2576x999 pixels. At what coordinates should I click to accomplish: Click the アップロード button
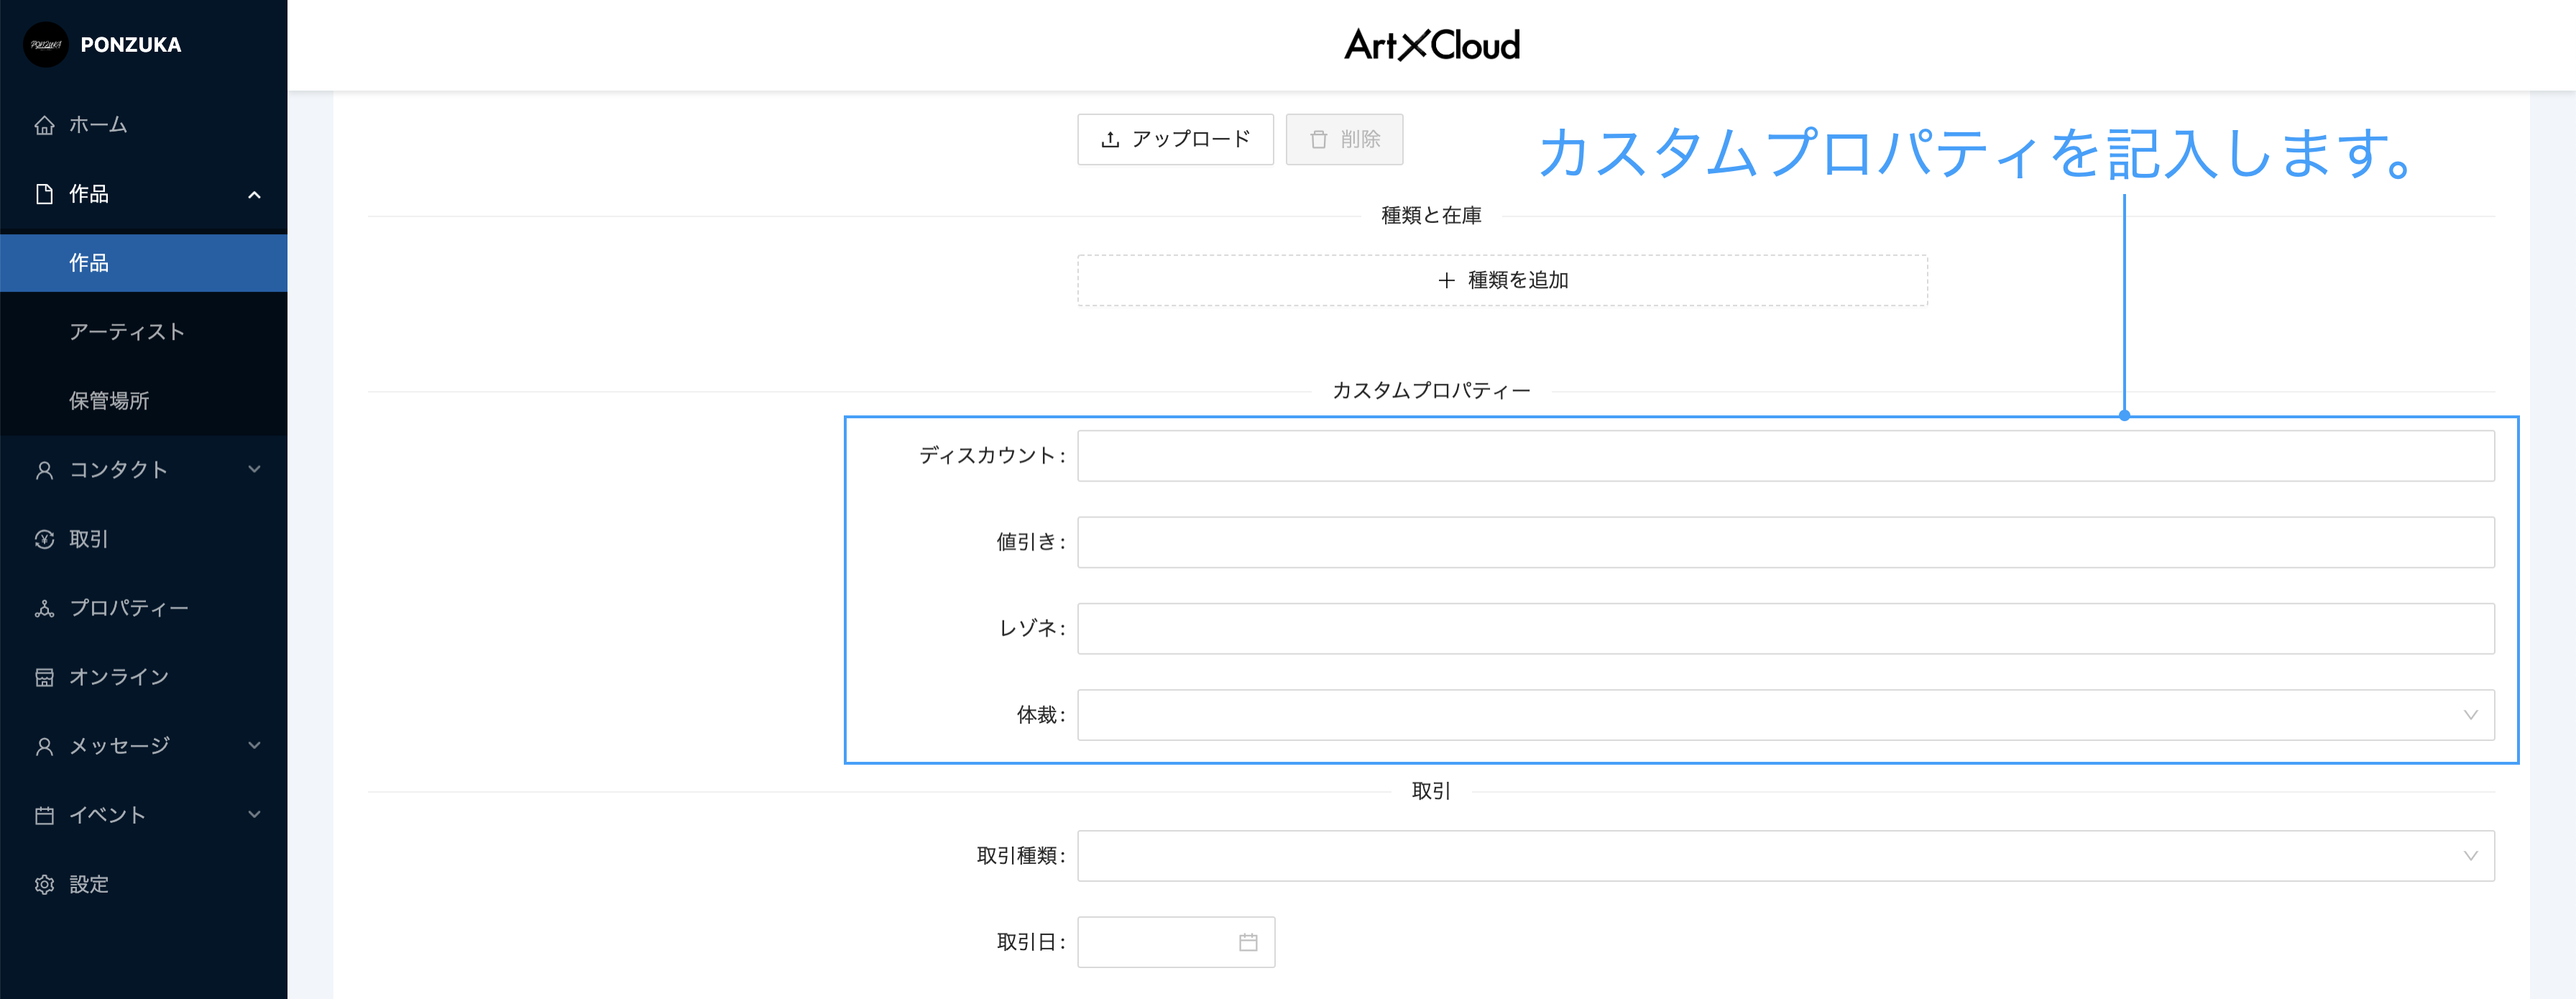(1175, 139)
